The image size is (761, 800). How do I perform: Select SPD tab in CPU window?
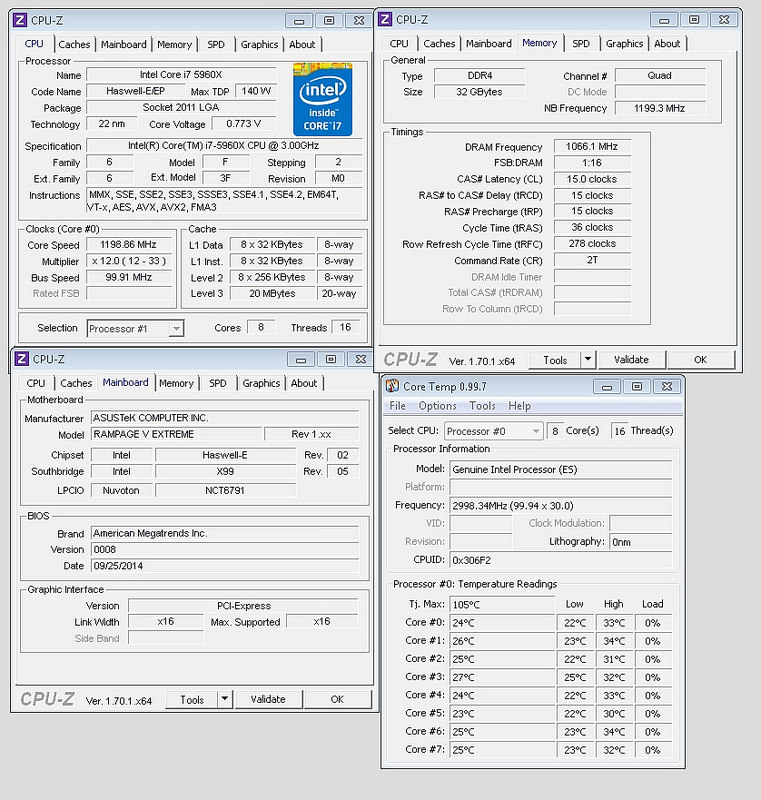click(216, 44)
